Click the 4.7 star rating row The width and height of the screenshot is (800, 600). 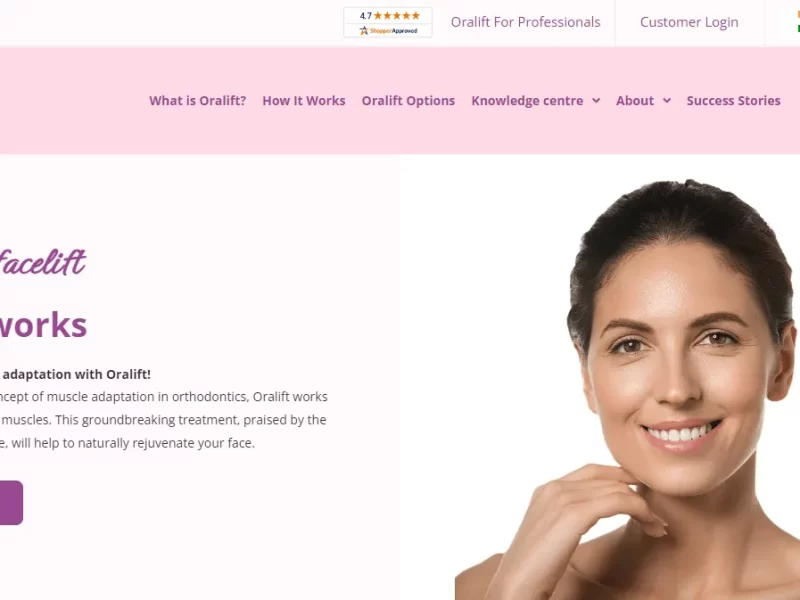[389, 16]
